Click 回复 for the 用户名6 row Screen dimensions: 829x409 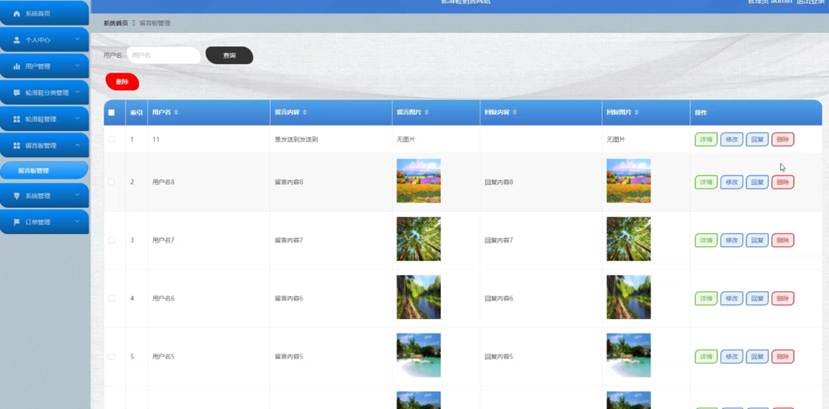pyautogui.click(x=757, y=298)
